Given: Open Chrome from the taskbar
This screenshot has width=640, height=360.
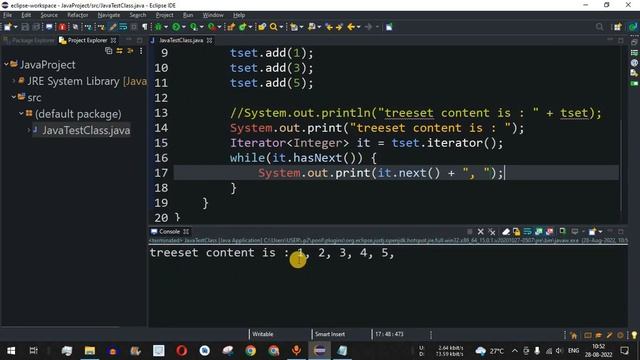Looking at the screenshot, I should coord(251,351).
